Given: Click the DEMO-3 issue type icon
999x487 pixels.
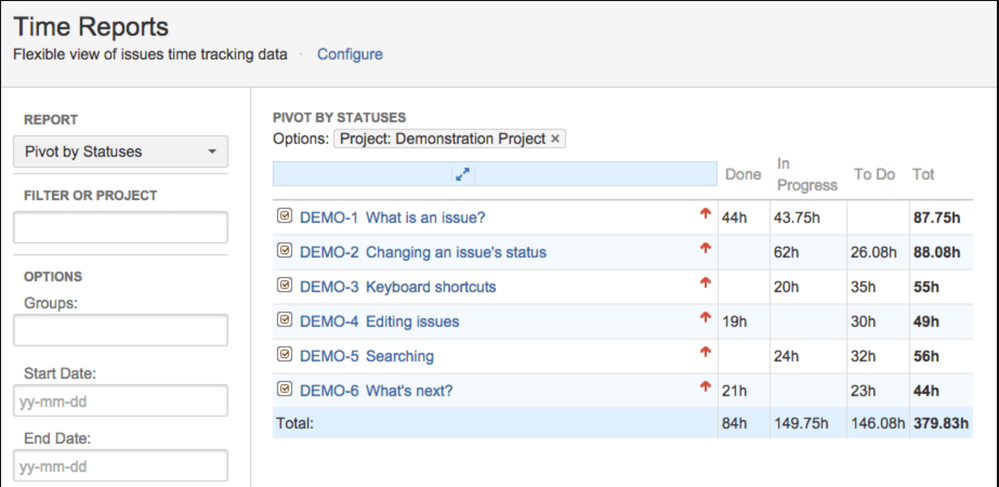Looking at the screenshot, I should click(285, 286).
